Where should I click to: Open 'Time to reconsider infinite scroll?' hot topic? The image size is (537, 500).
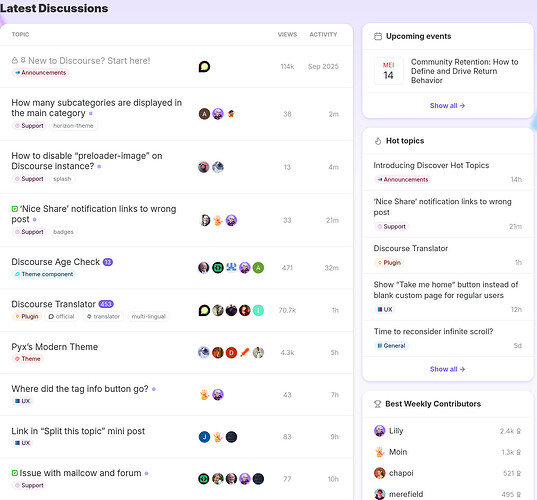click(x=433, y=332)
